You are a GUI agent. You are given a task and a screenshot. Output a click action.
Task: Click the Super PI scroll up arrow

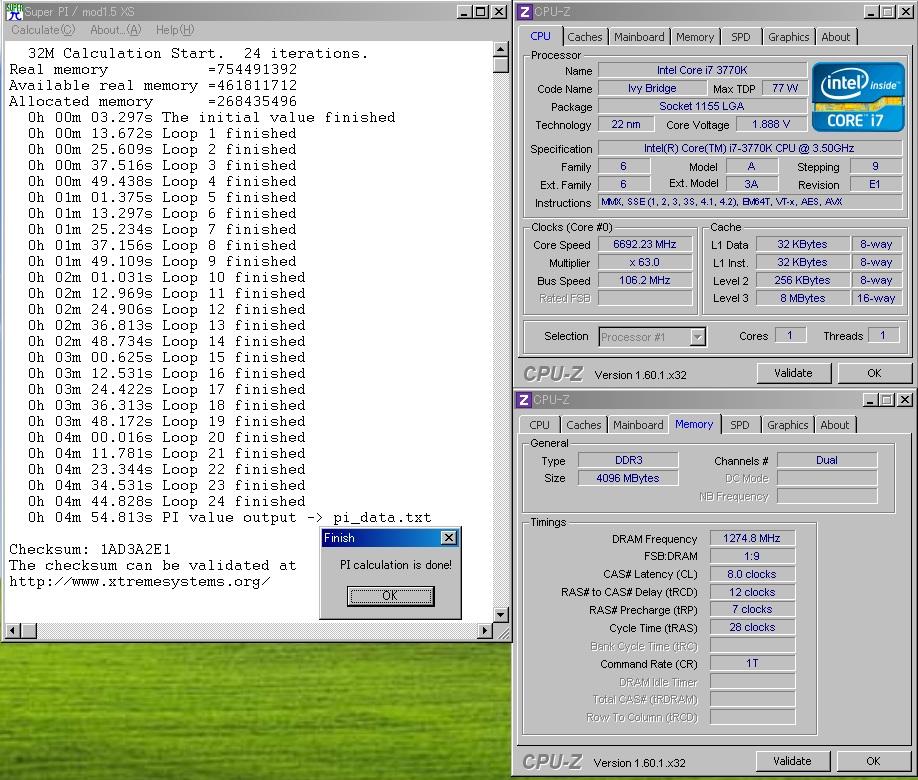click(501, 49)
